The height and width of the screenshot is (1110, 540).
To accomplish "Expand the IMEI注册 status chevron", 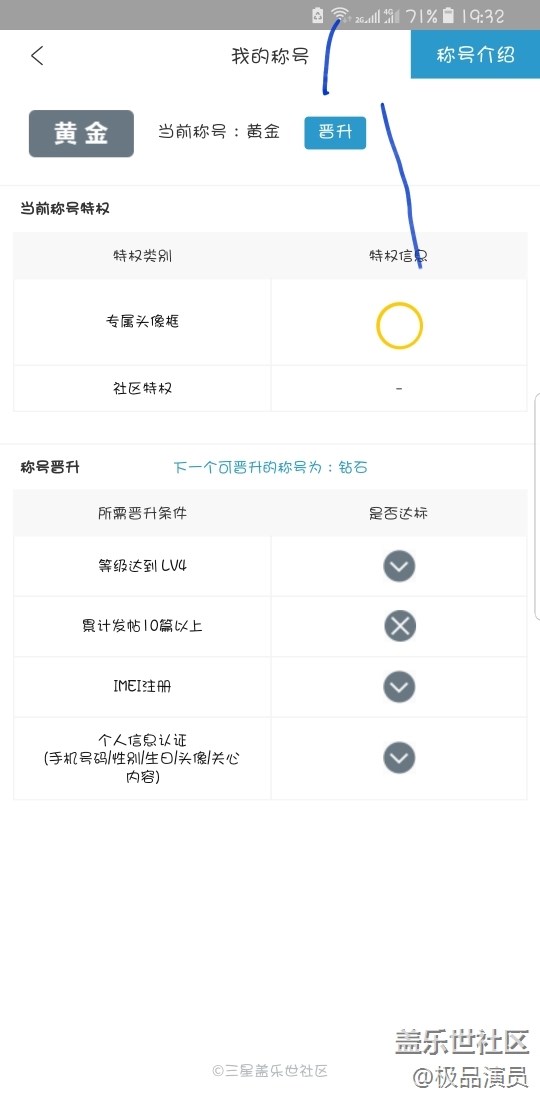I will coord(399,687).
